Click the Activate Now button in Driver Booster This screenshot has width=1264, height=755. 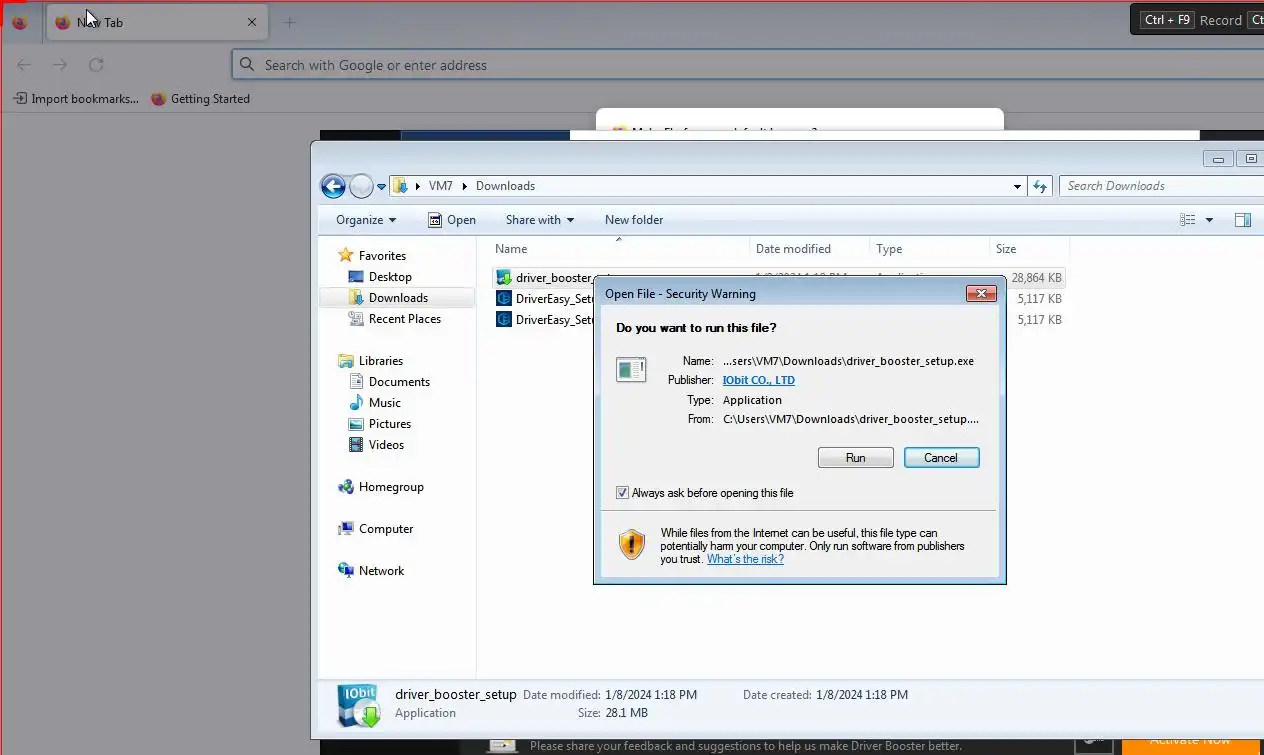(1190, 742)
